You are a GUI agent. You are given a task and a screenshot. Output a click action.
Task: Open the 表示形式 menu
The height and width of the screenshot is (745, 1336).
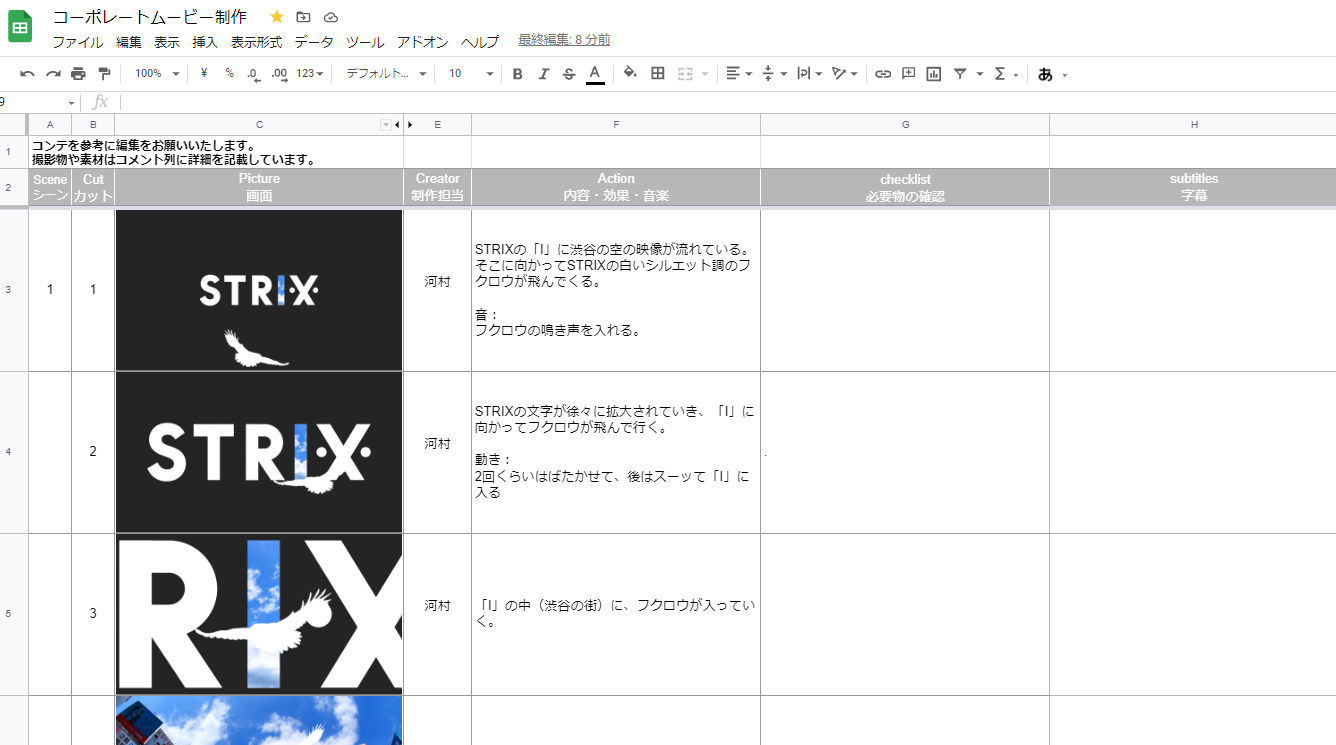[256, 42]
